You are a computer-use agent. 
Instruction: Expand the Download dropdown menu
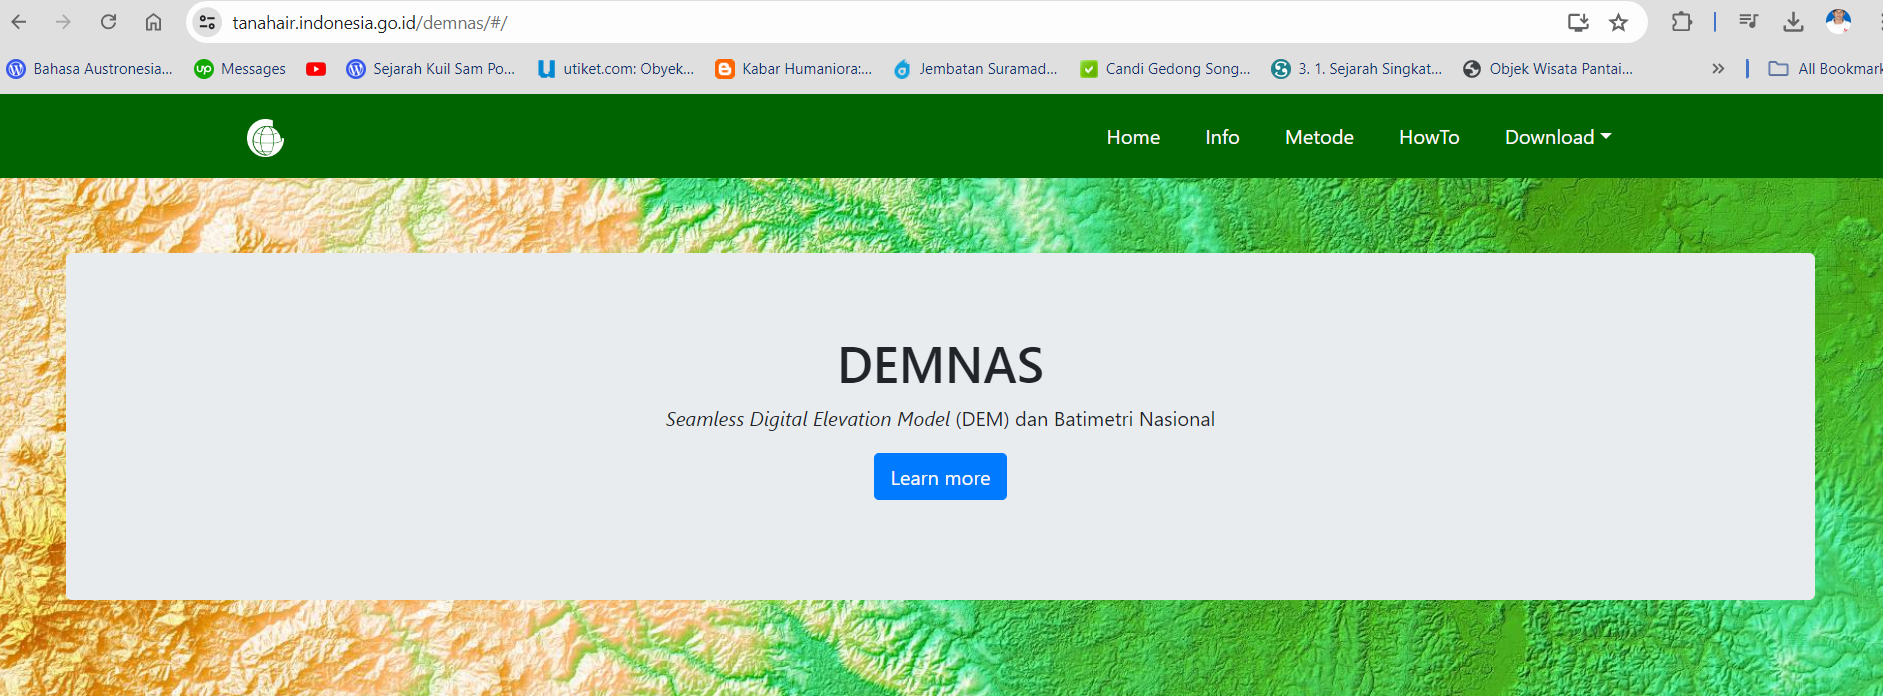(1558, 137)
